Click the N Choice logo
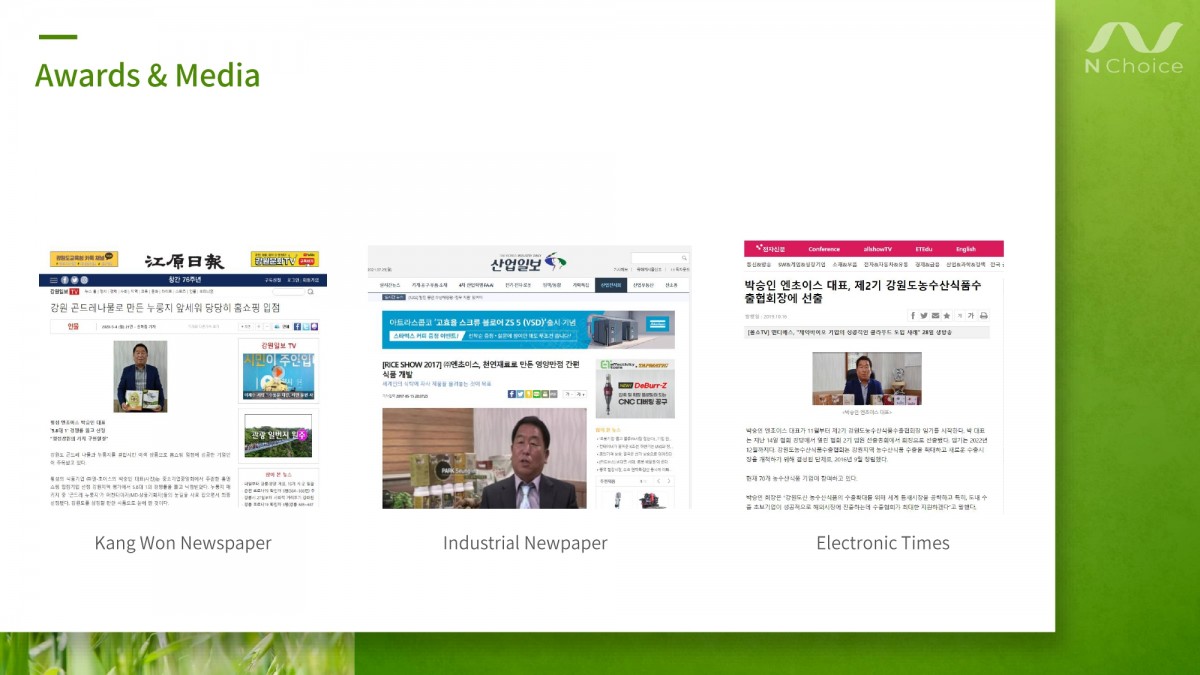The width and height of the screenshot is (1200, 675). point(1133,48)
